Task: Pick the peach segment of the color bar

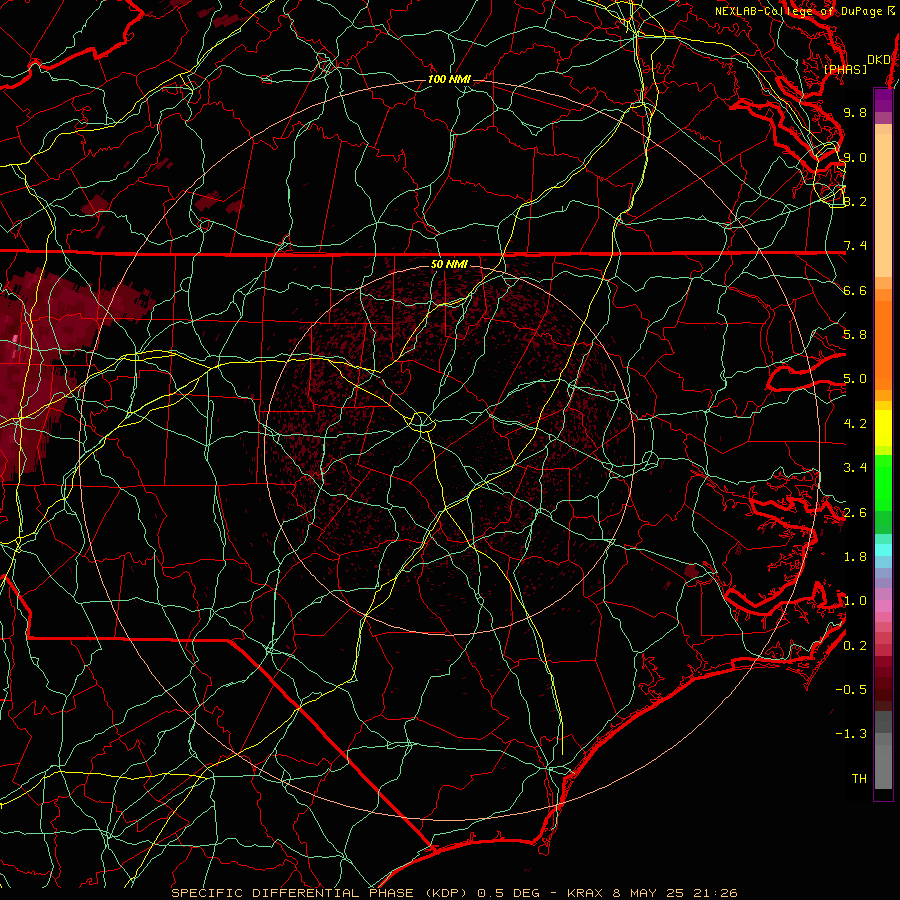Action: pos(883,205)
